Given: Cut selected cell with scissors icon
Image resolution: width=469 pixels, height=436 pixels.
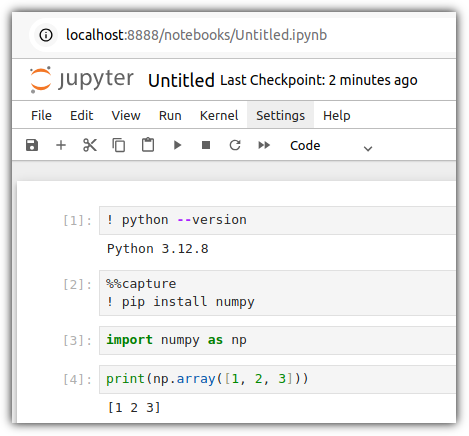Looking at the screenshot, I should click(x=90, y=145).
